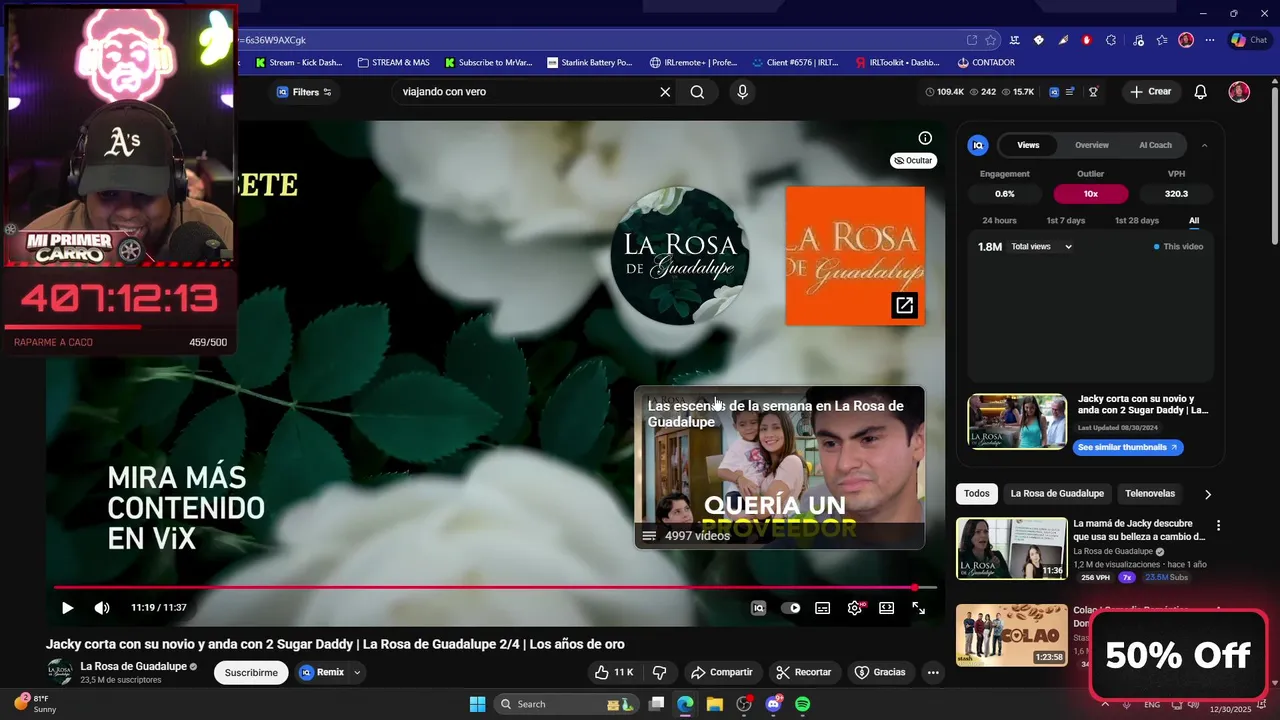Select 1st 7 days range
1280x720 pixels.
[x=1065, y=221]
